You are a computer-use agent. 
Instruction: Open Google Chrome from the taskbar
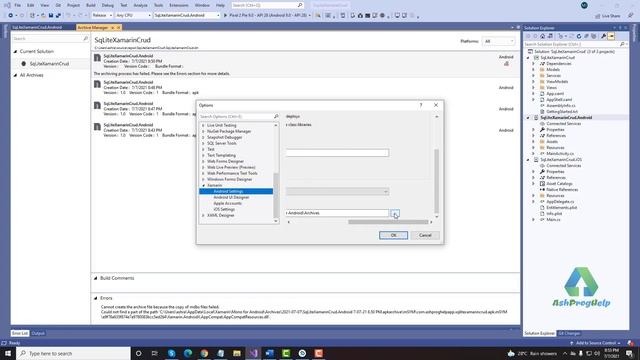(204, 353)
